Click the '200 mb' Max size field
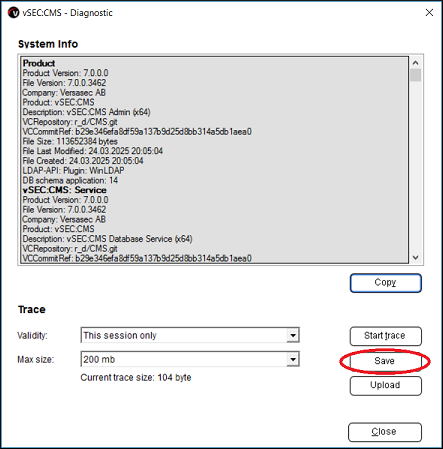443x449 pixels. [x=190, y=359]
